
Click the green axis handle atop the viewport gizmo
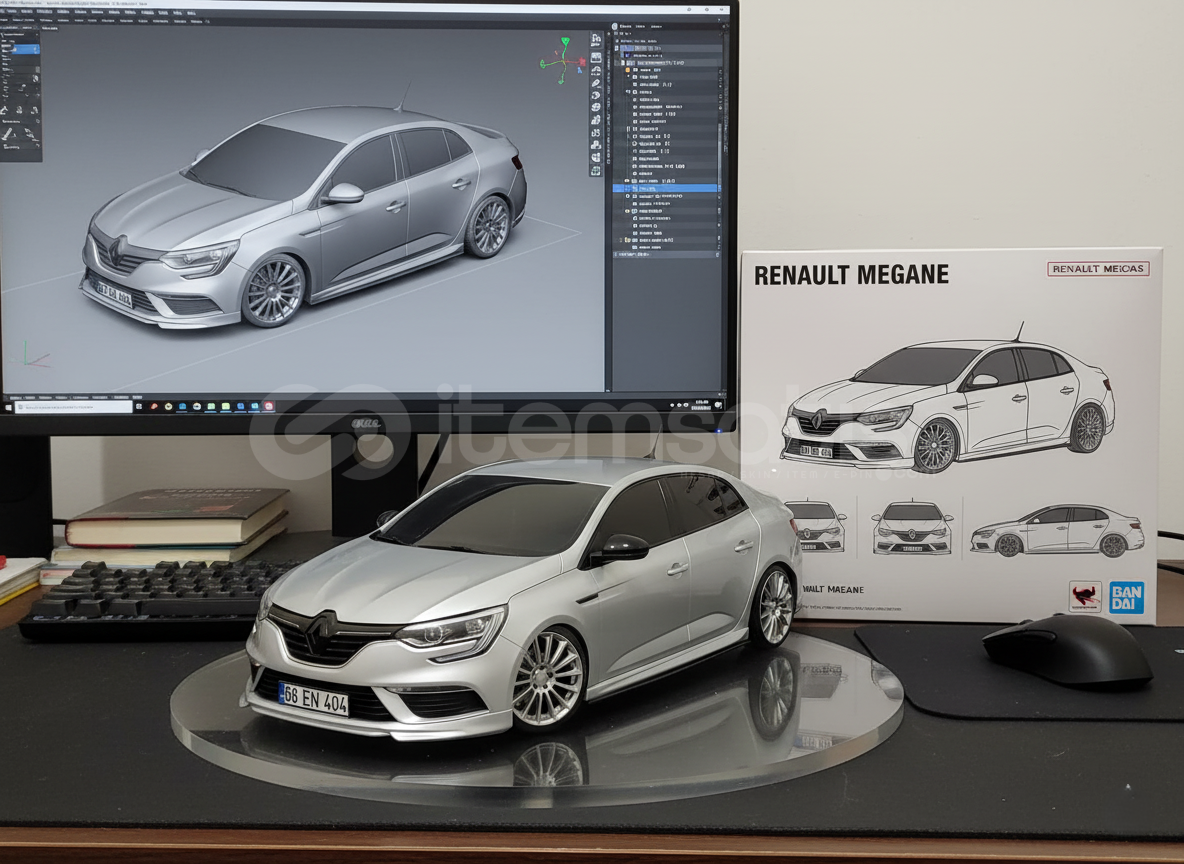(565, 42)
